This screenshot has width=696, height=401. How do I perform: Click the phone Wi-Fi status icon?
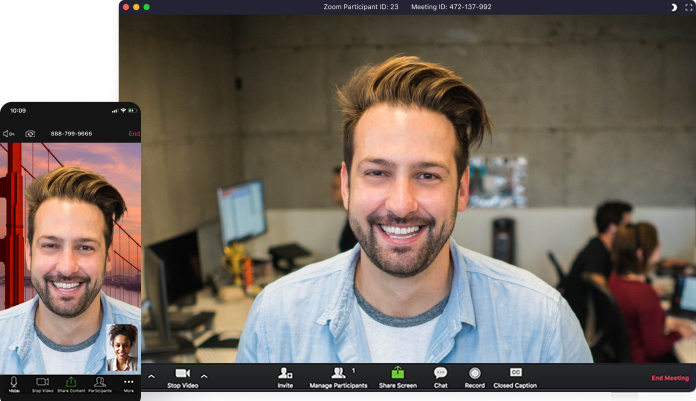click(123, 111)
